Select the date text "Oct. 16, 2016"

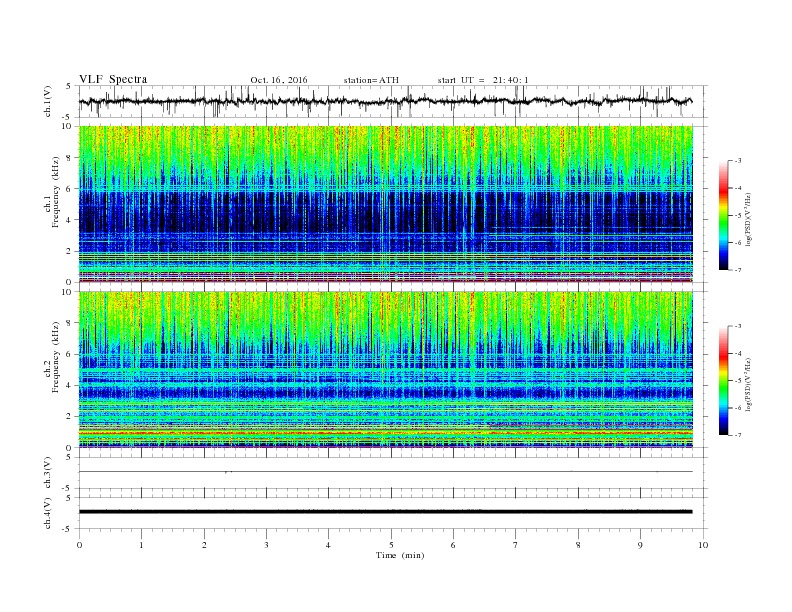(x=279, y=80)
